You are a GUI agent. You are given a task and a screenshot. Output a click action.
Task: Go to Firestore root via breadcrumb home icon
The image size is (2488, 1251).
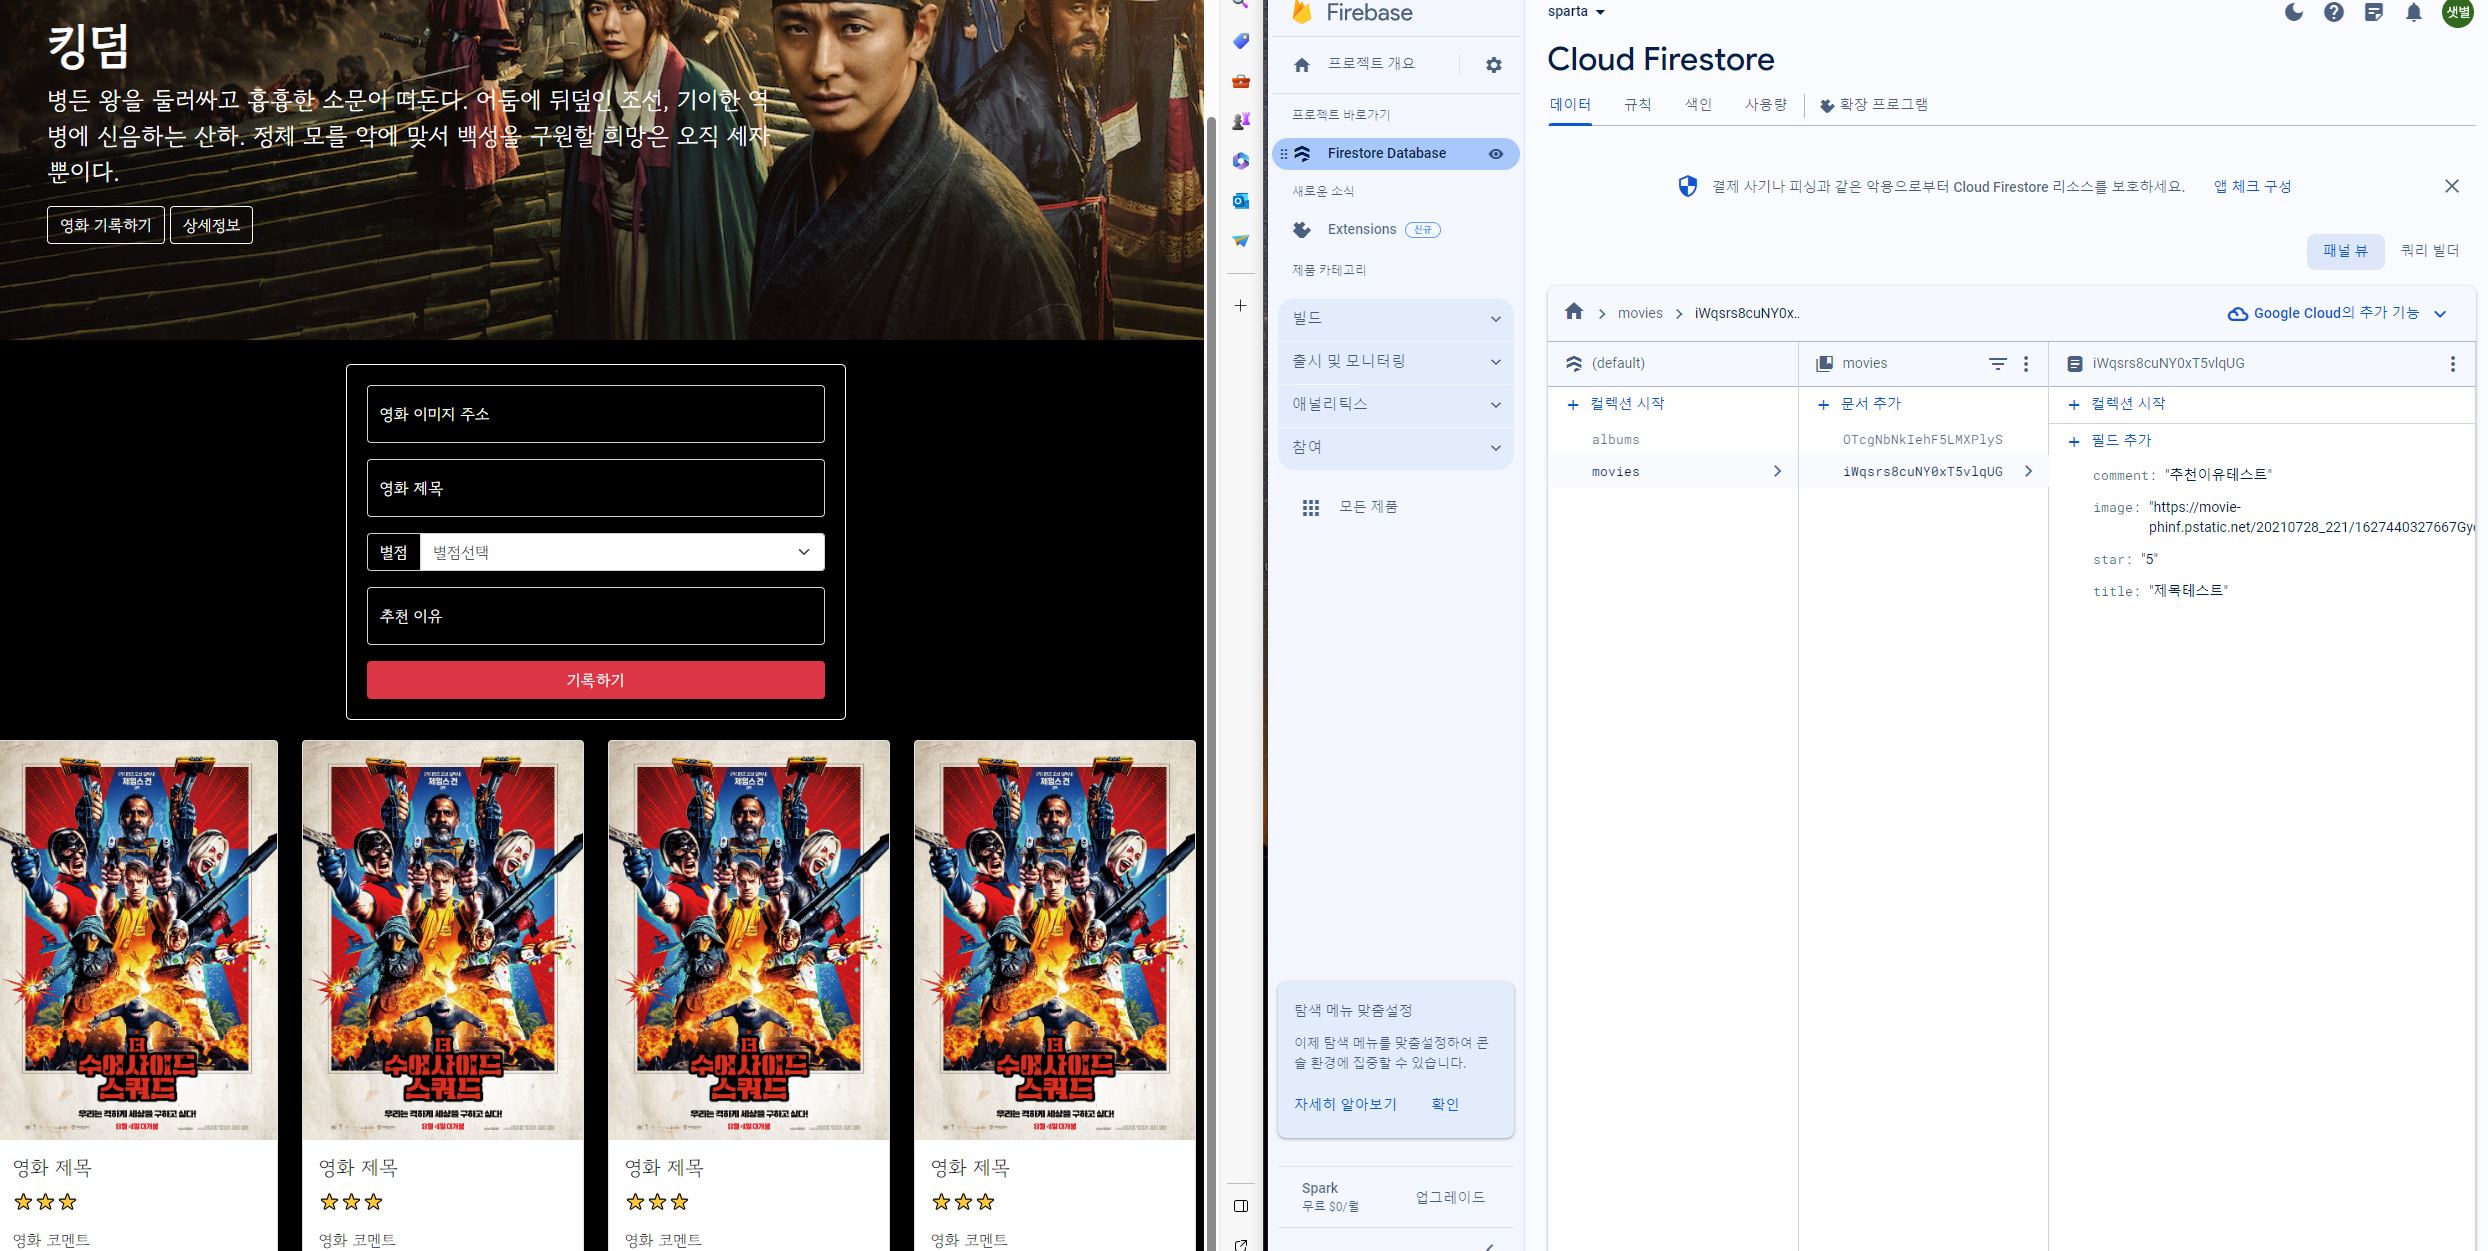1574,312
